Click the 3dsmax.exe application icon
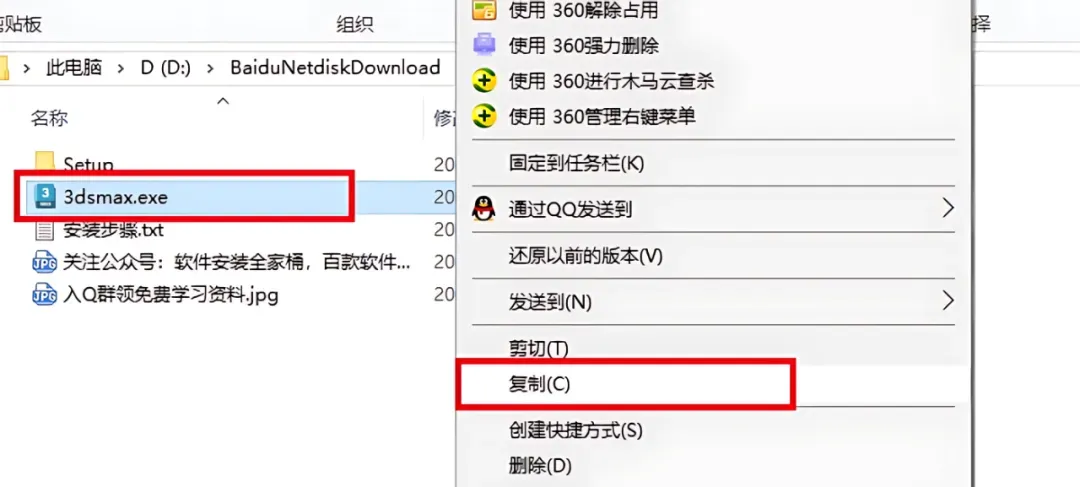This screenshot has height=487, width=1080. (x=45, y=197)
